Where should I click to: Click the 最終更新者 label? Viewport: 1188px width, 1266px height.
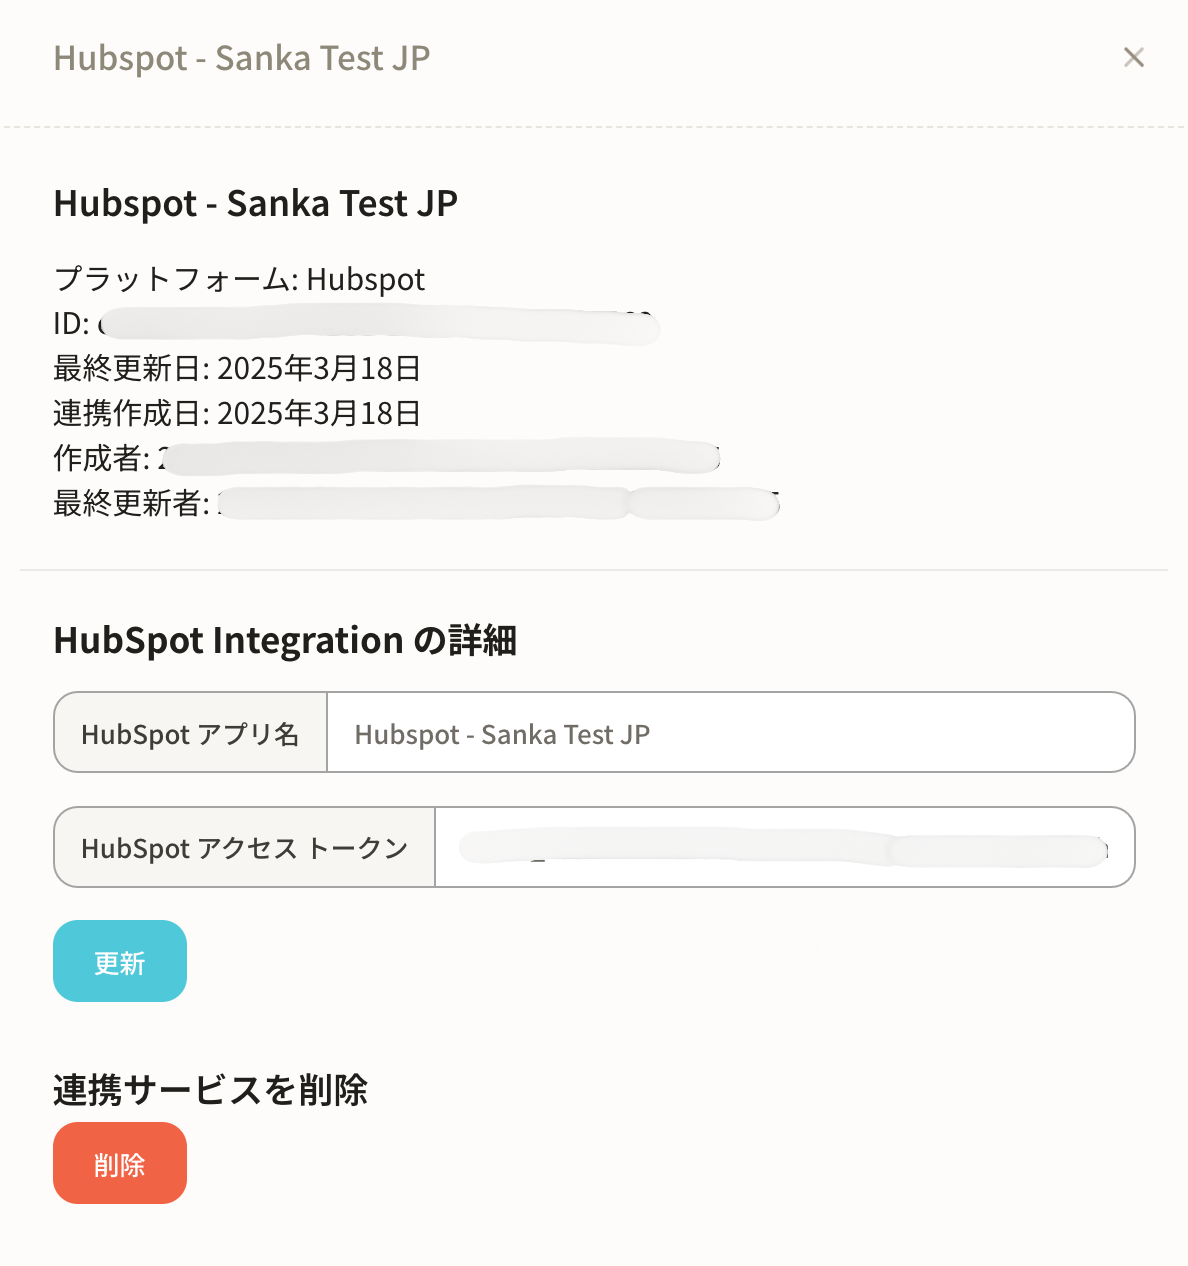point(130,503)
